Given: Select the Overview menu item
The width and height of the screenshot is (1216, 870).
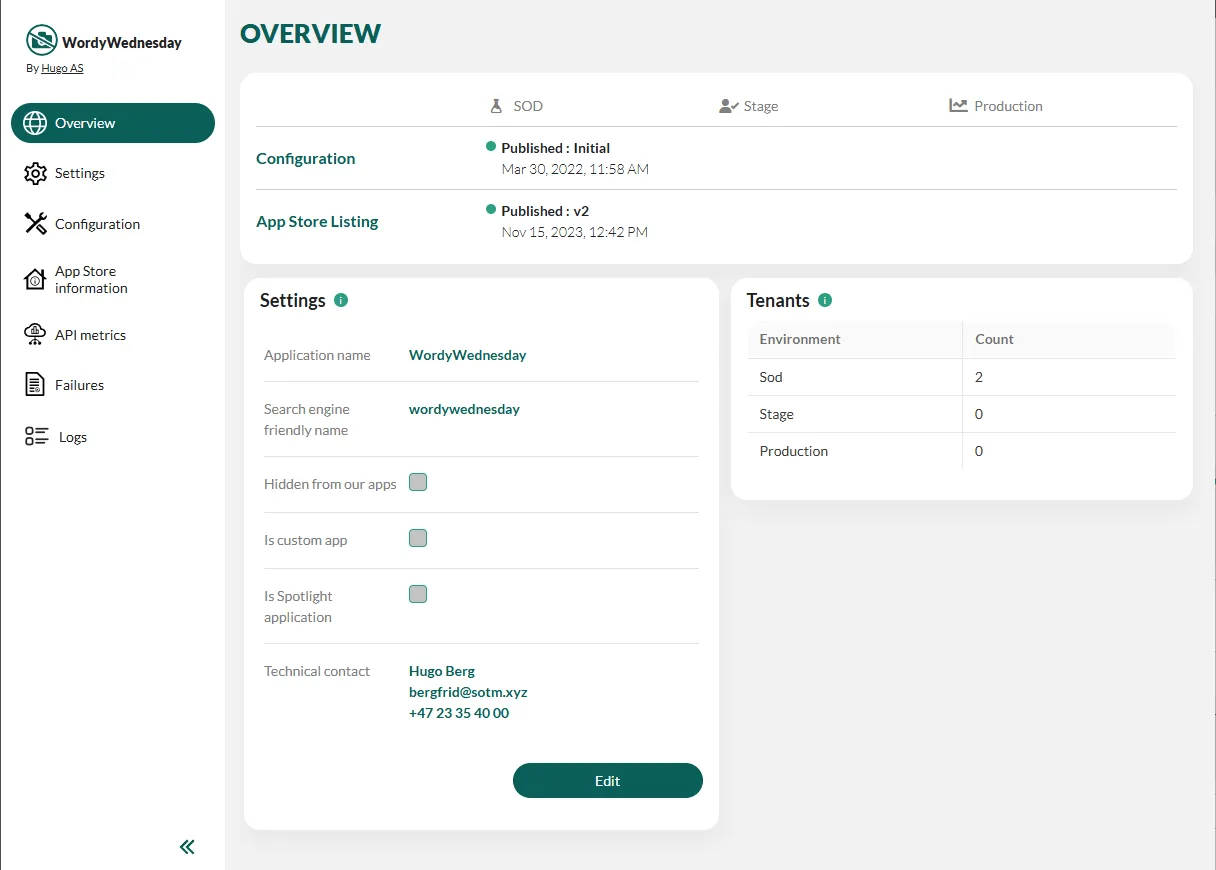Looking at the screenshot, I should tap(113, 123).
